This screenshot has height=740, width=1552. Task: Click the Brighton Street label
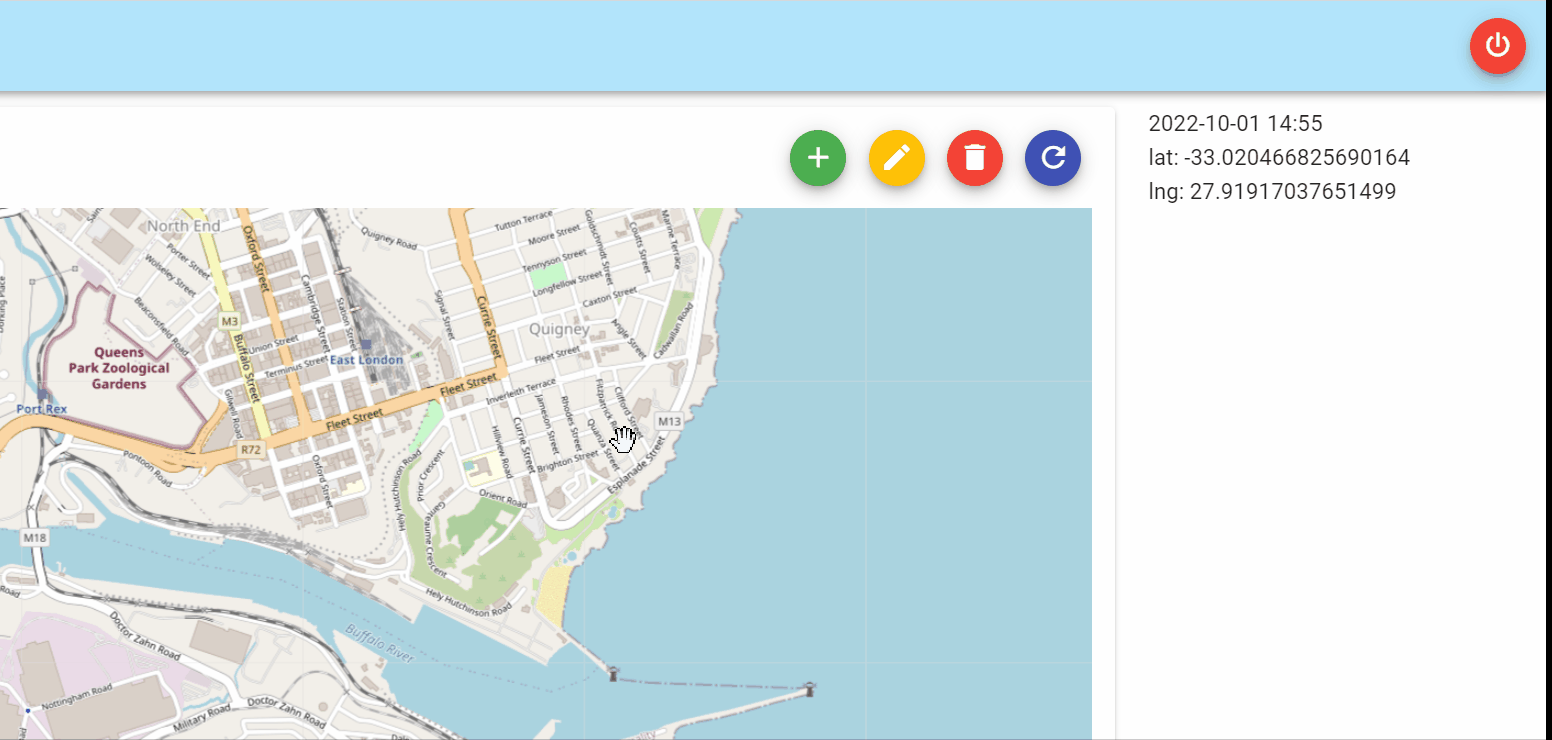(570, 463)
